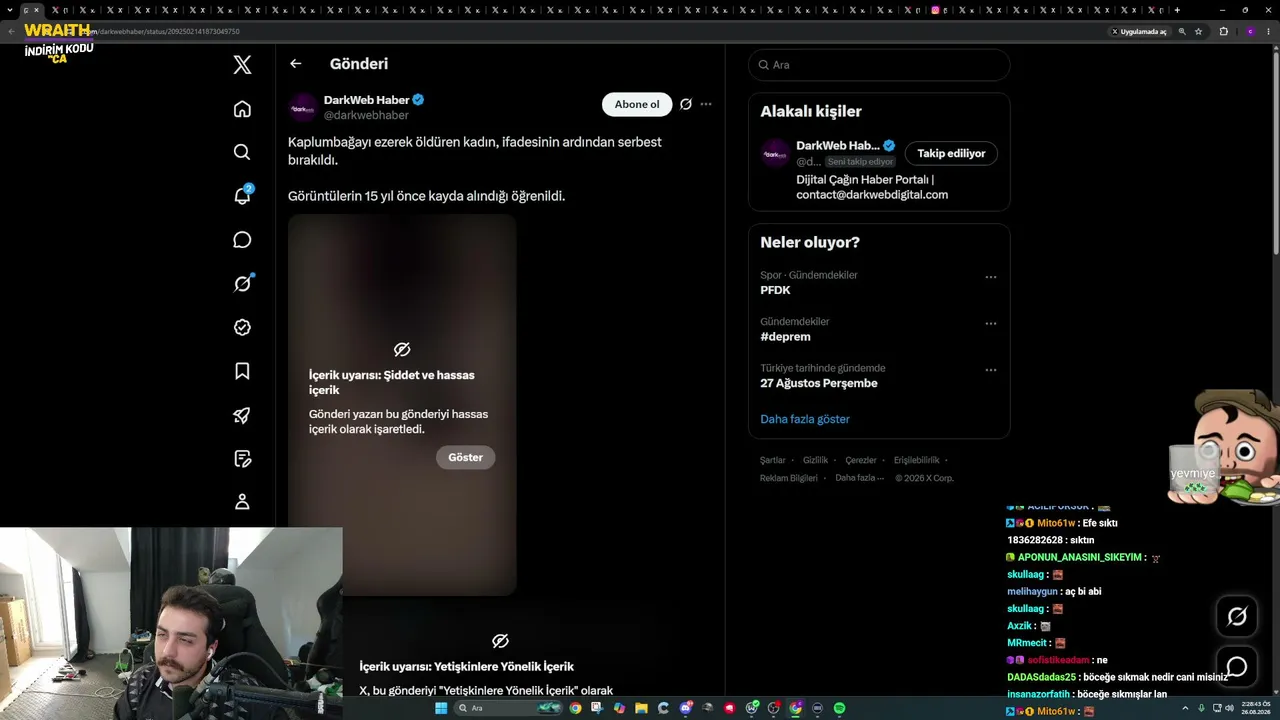Click the DarkWeb Haber author avatar
1280x720 pixels.
point(303,107)
